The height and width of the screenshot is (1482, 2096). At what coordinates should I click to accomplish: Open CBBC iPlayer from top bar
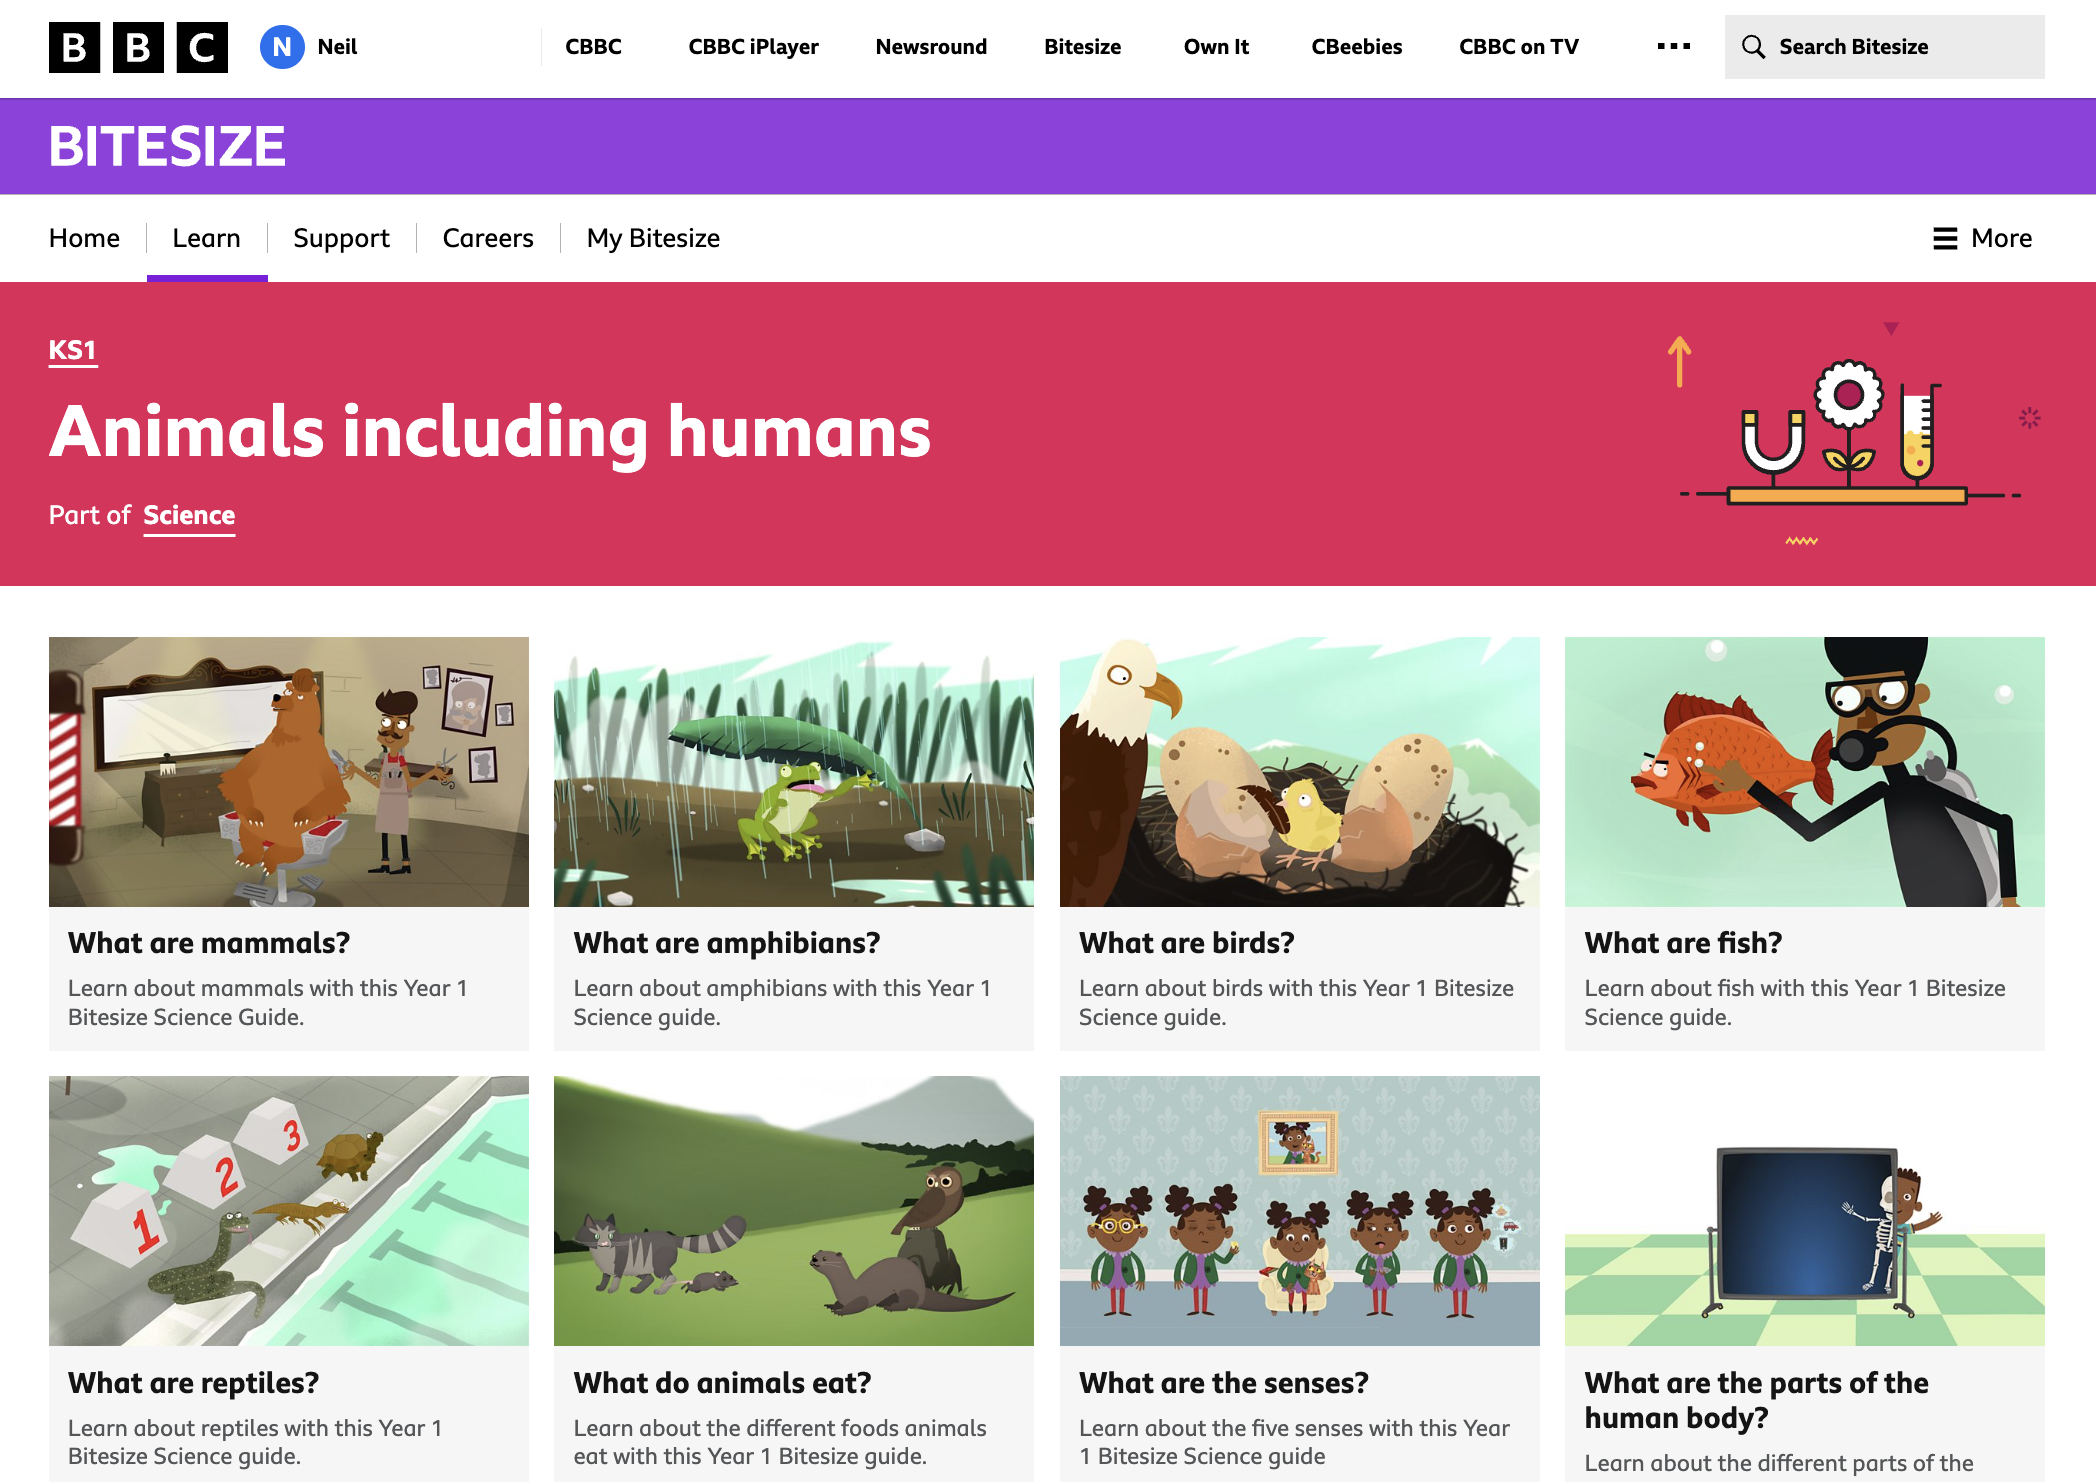click(x=753, y=47)
